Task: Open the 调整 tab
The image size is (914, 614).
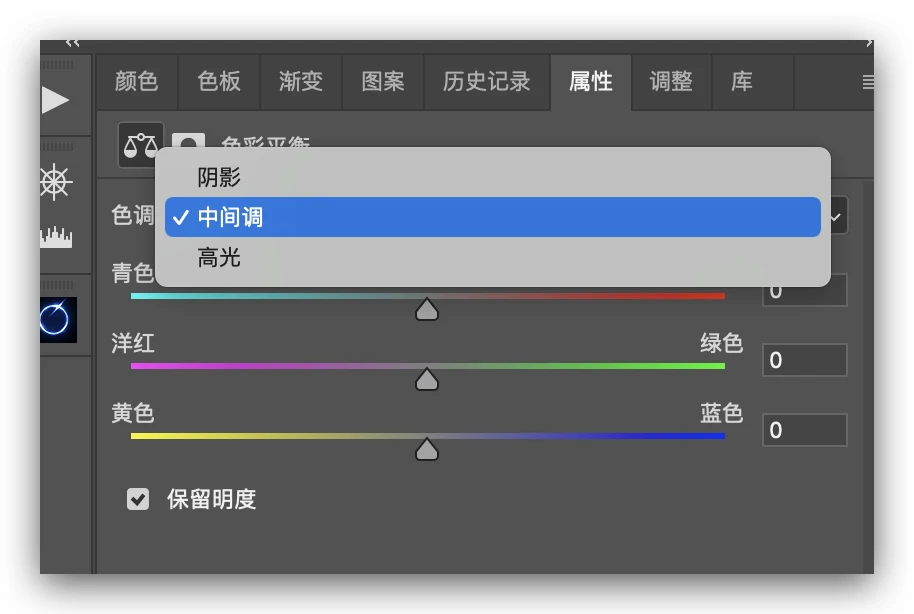Action: tap(671, 82)
